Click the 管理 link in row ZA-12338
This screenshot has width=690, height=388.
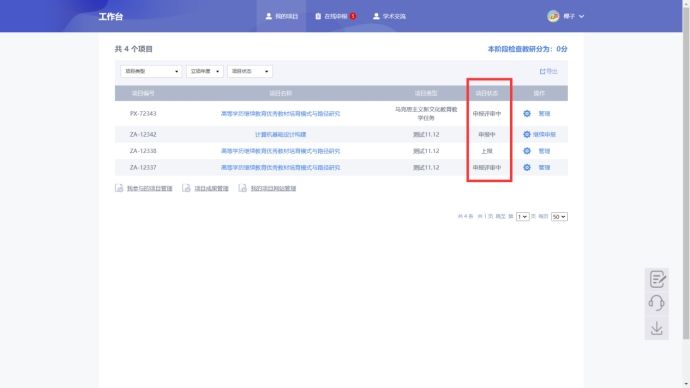coord(544,151)
